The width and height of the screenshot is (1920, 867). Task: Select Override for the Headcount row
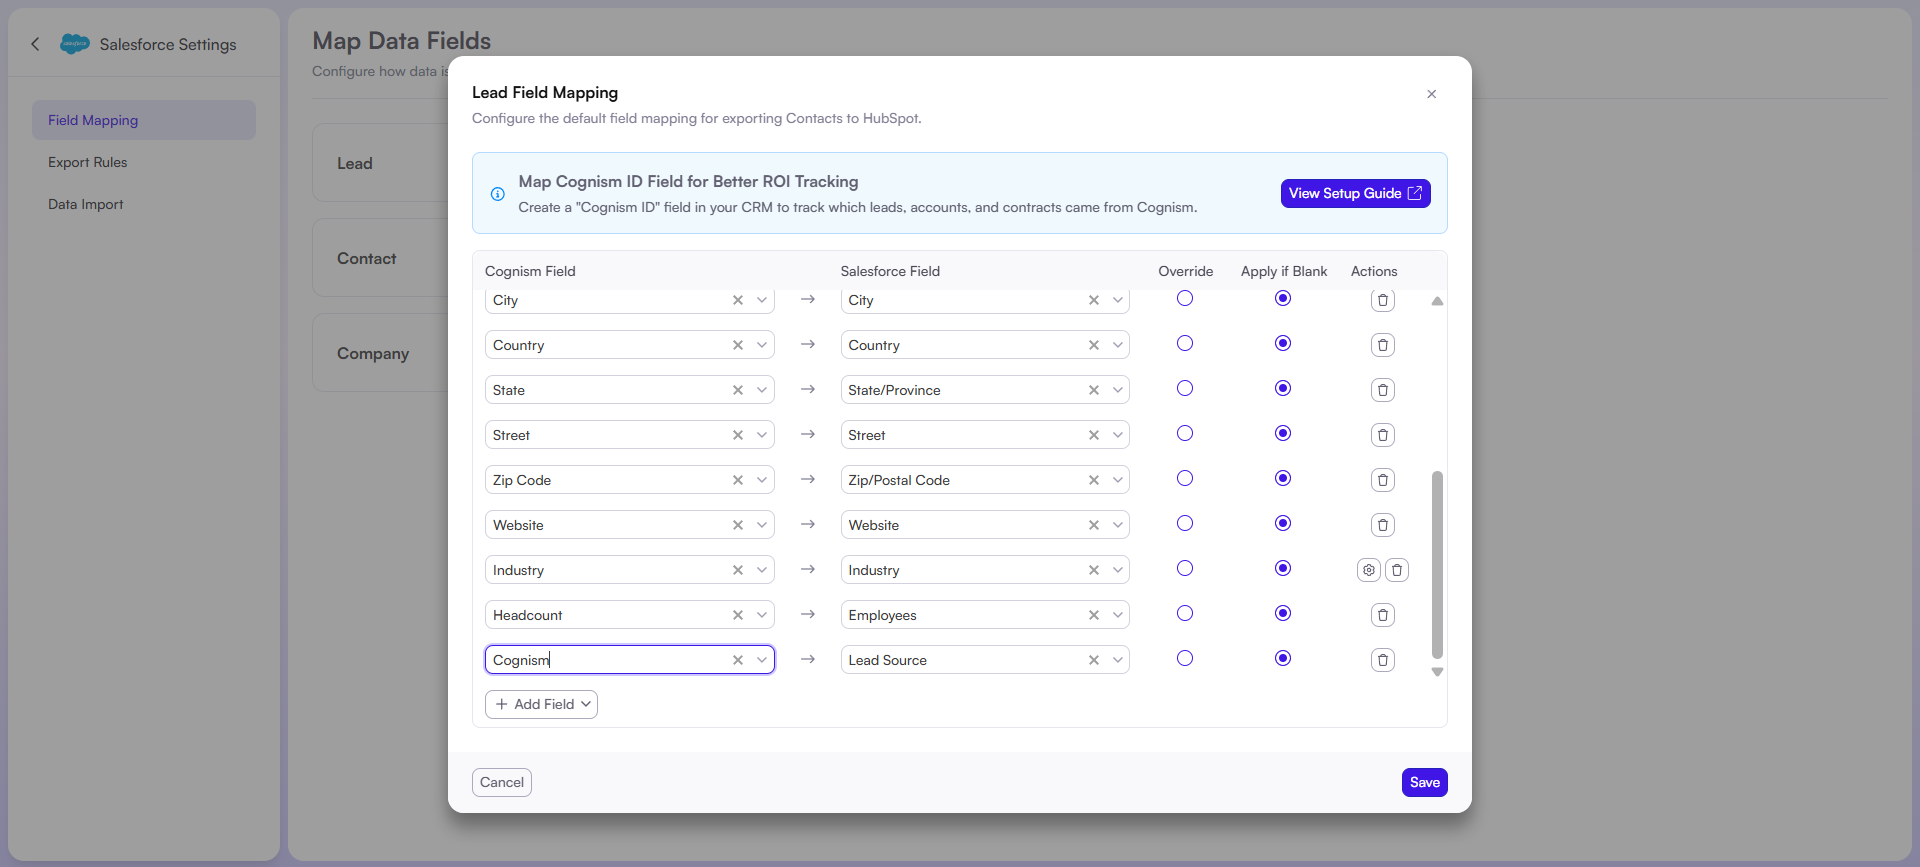(1185, 613)
